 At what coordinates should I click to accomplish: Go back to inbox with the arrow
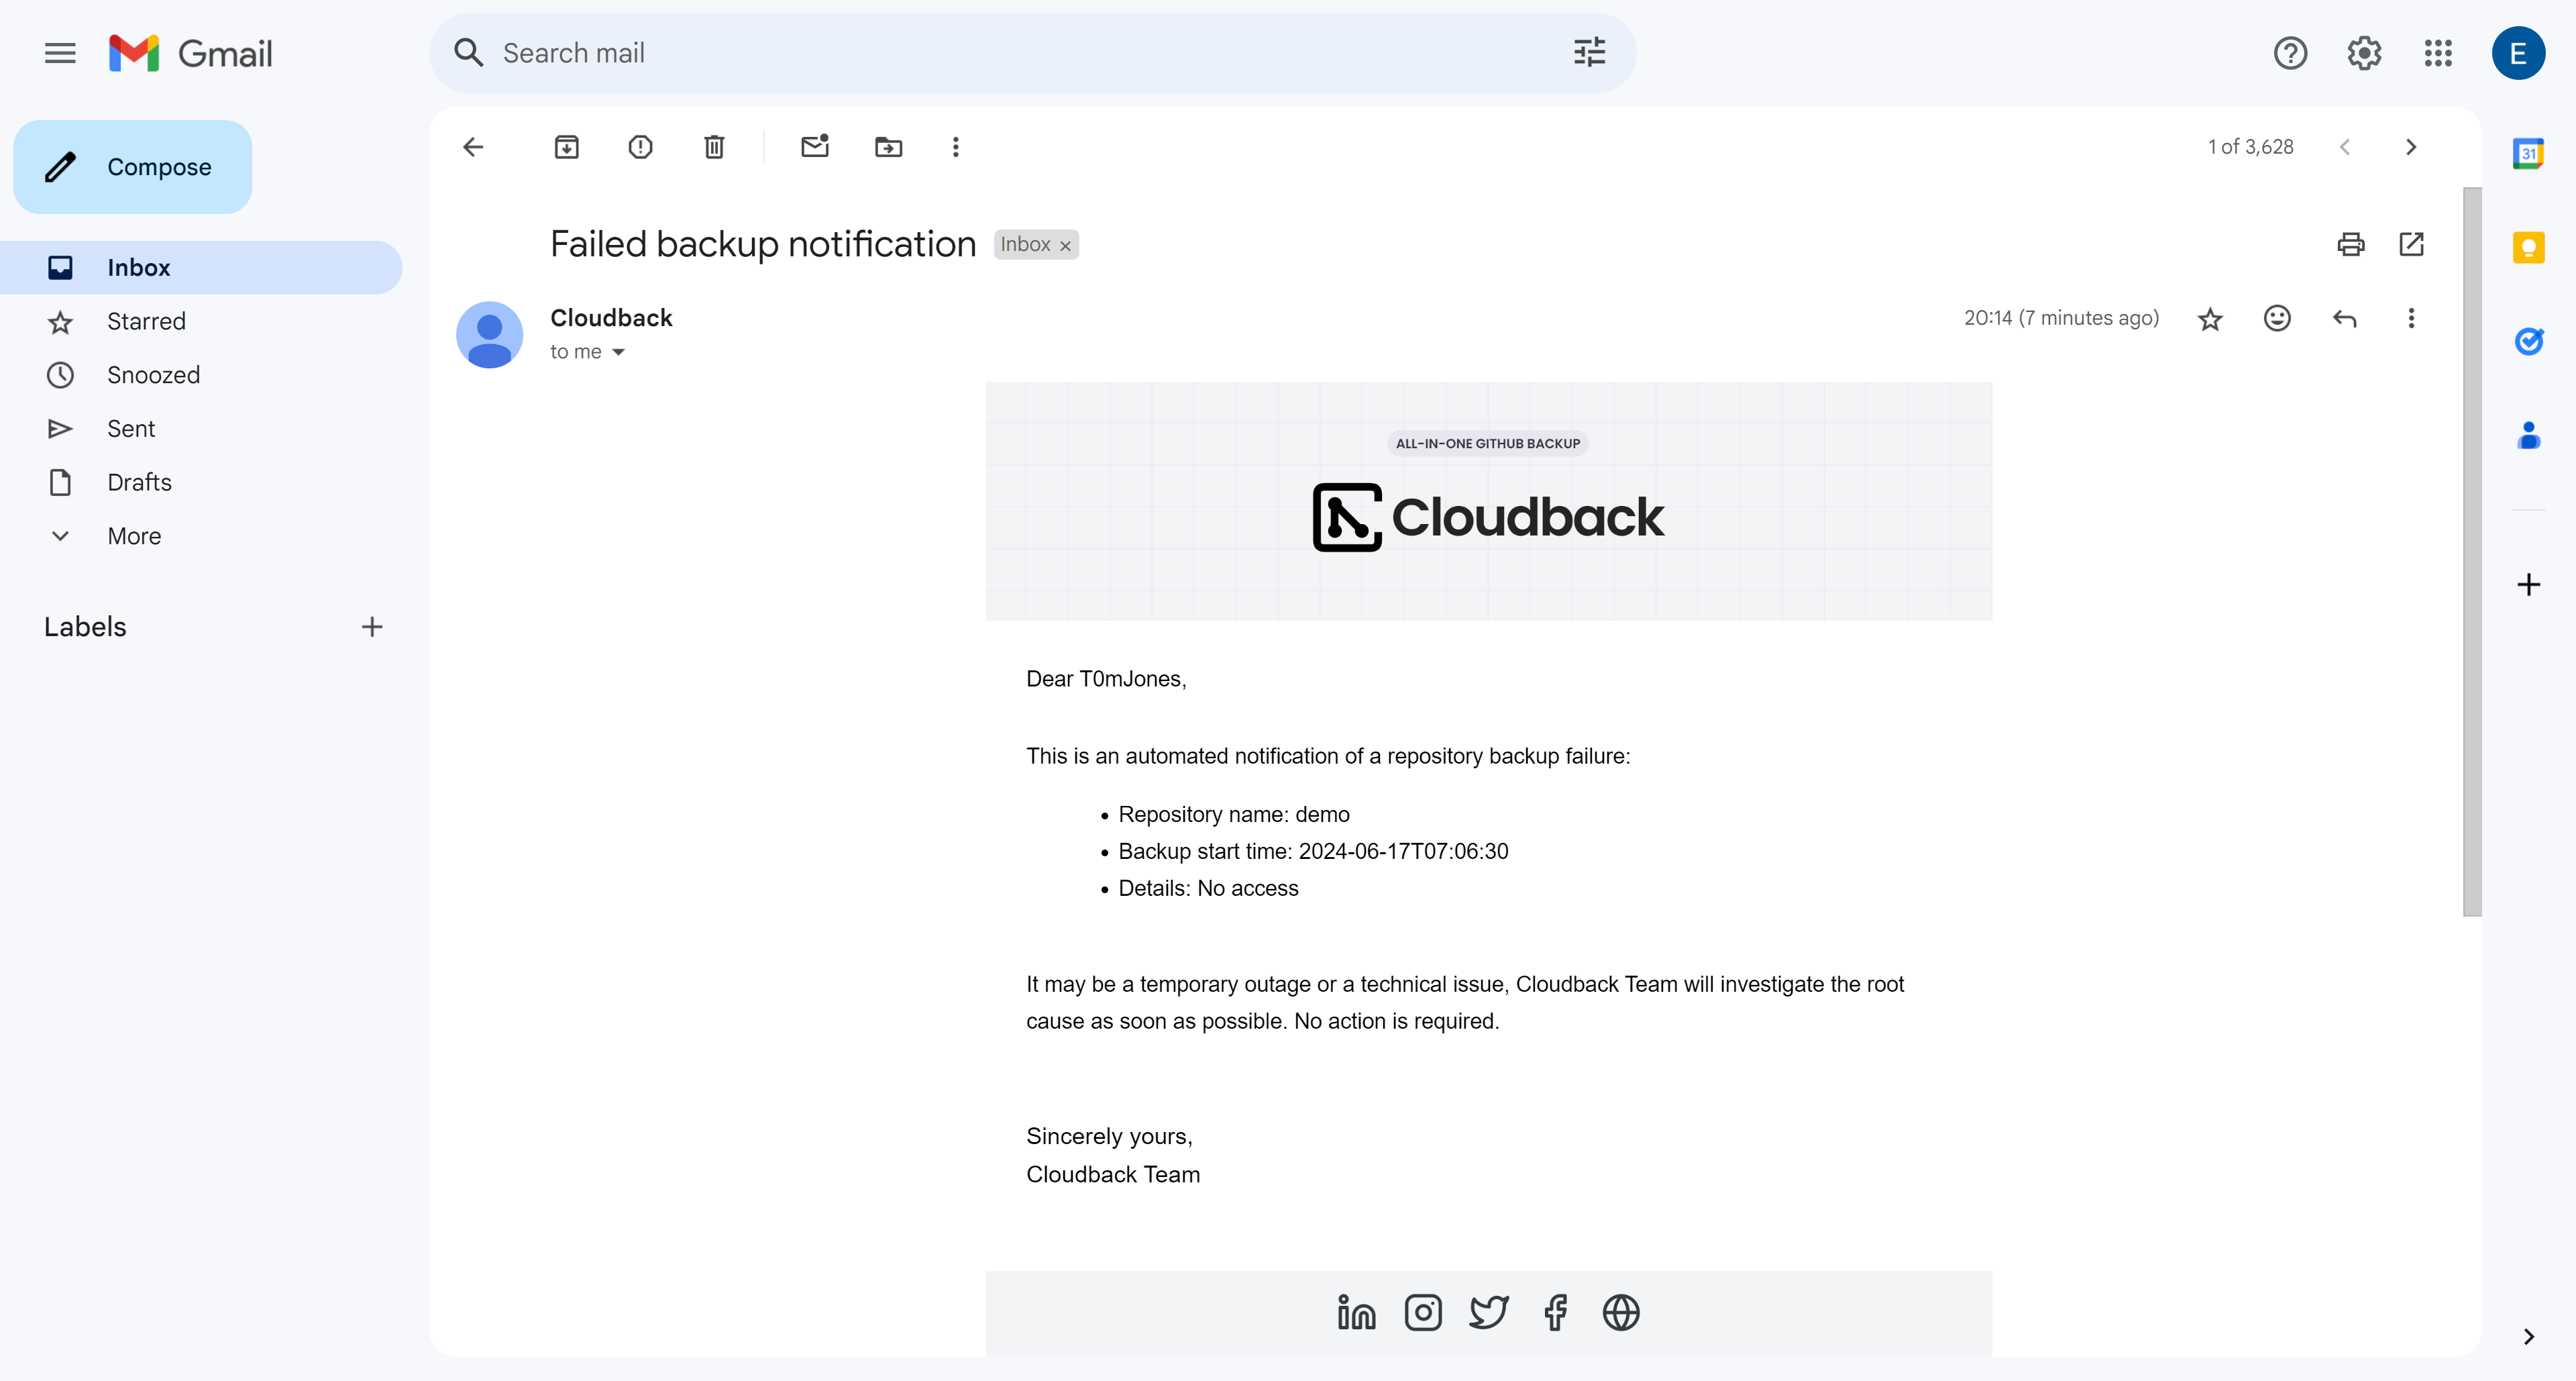coord(473,147)
